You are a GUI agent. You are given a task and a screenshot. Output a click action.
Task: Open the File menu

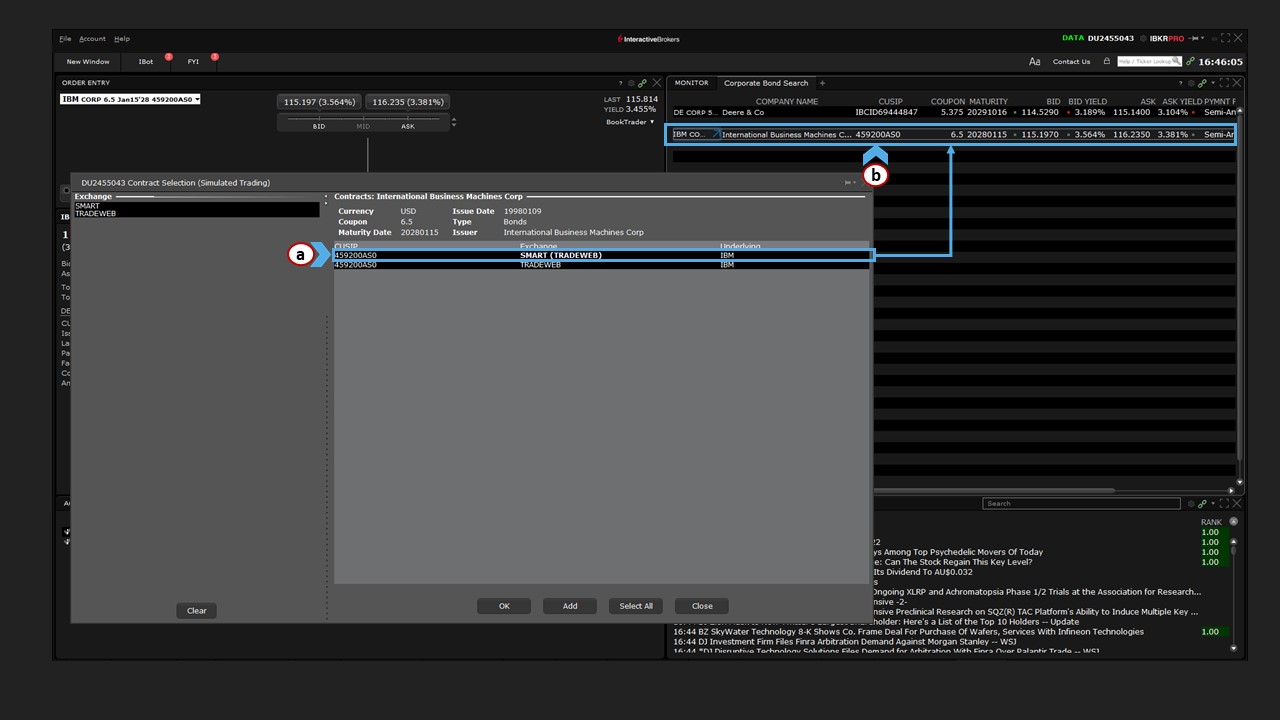tap(65, 39)
